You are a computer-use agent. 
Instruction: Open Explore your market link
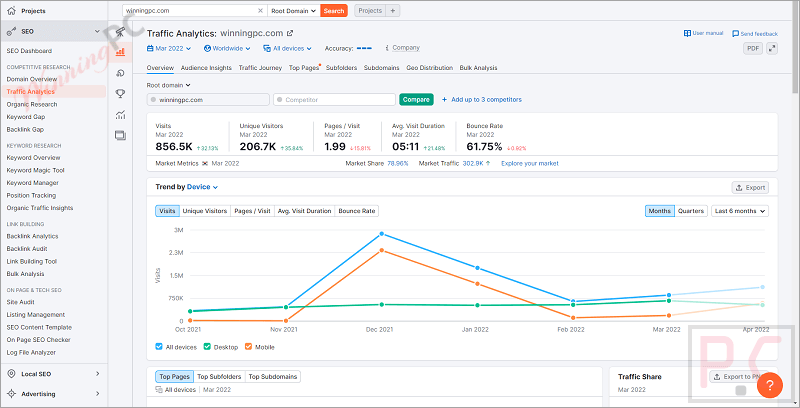[530, 164]
